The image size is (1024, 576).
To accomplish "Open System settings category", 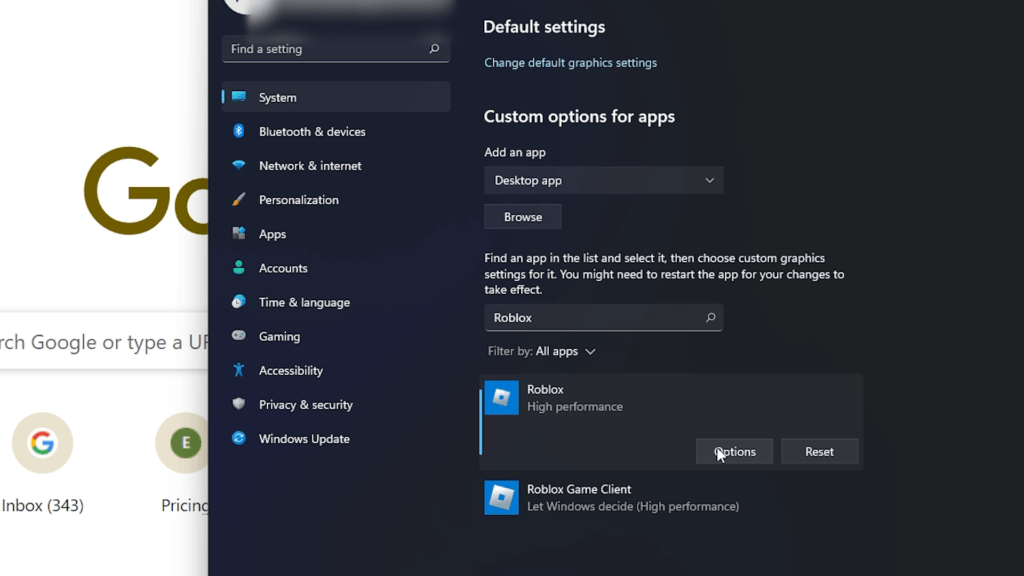I will coord(336,97).
